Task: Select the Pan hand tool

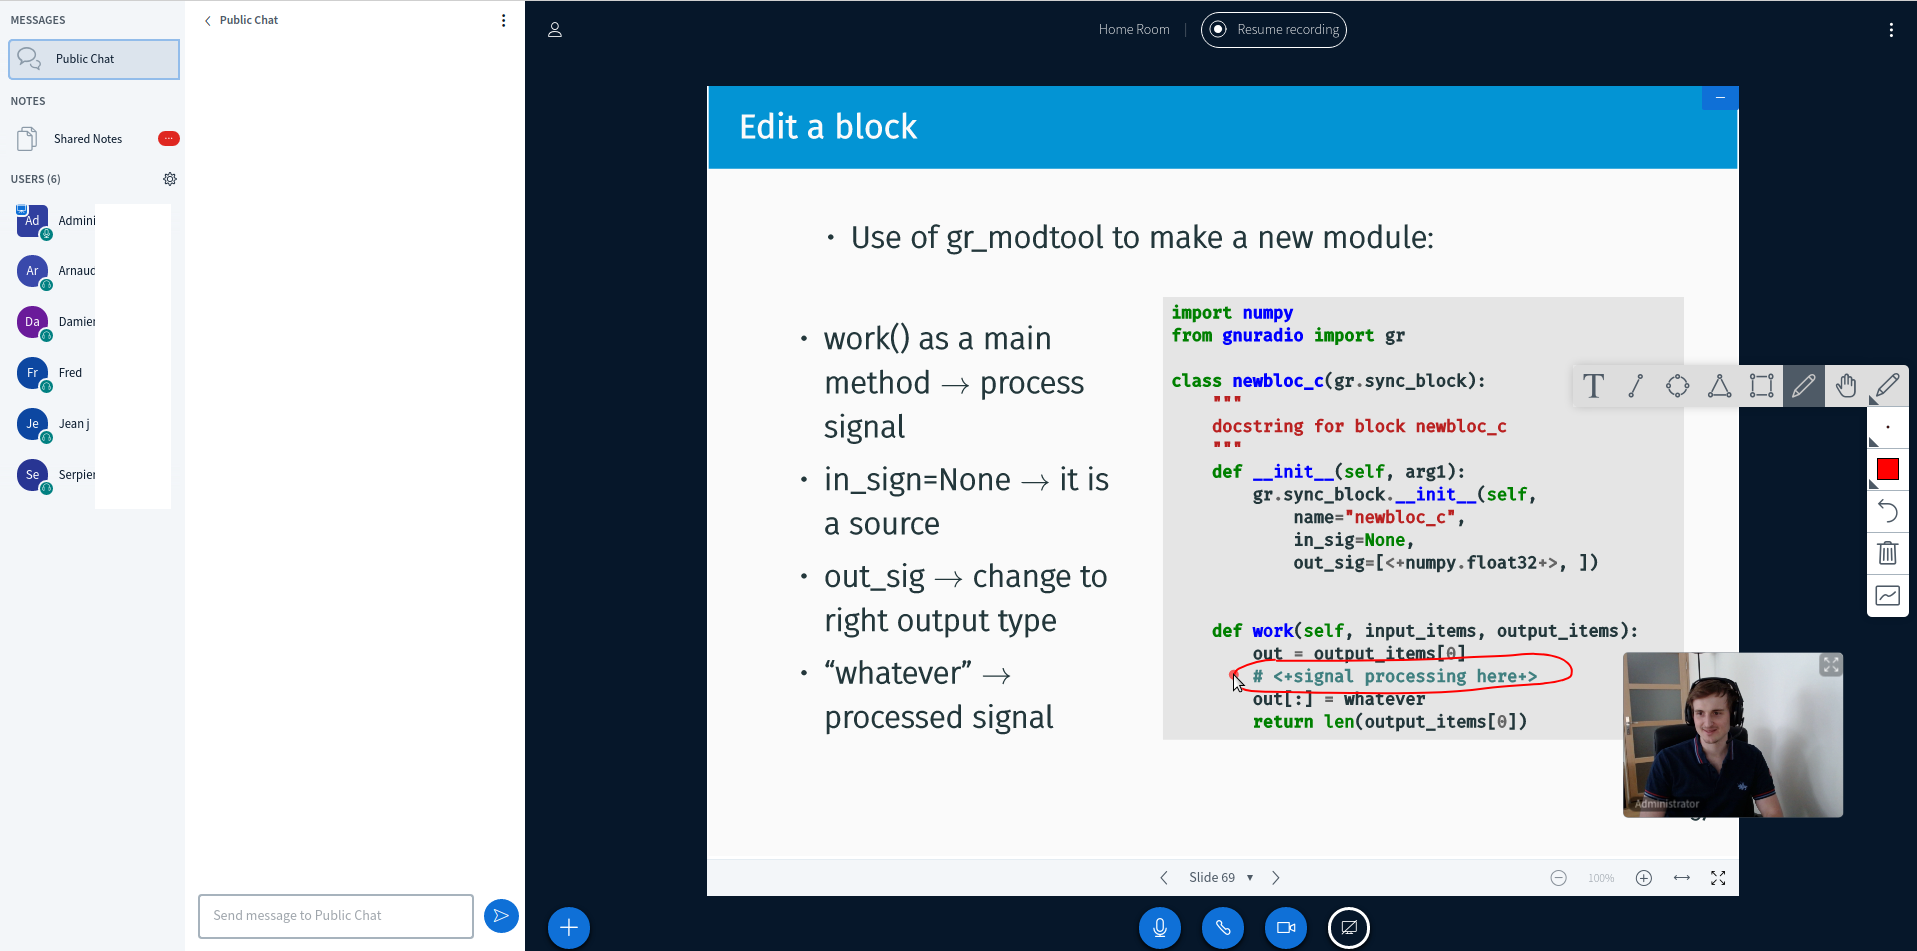Action: pyautogui.click(x=1846, y=386)
